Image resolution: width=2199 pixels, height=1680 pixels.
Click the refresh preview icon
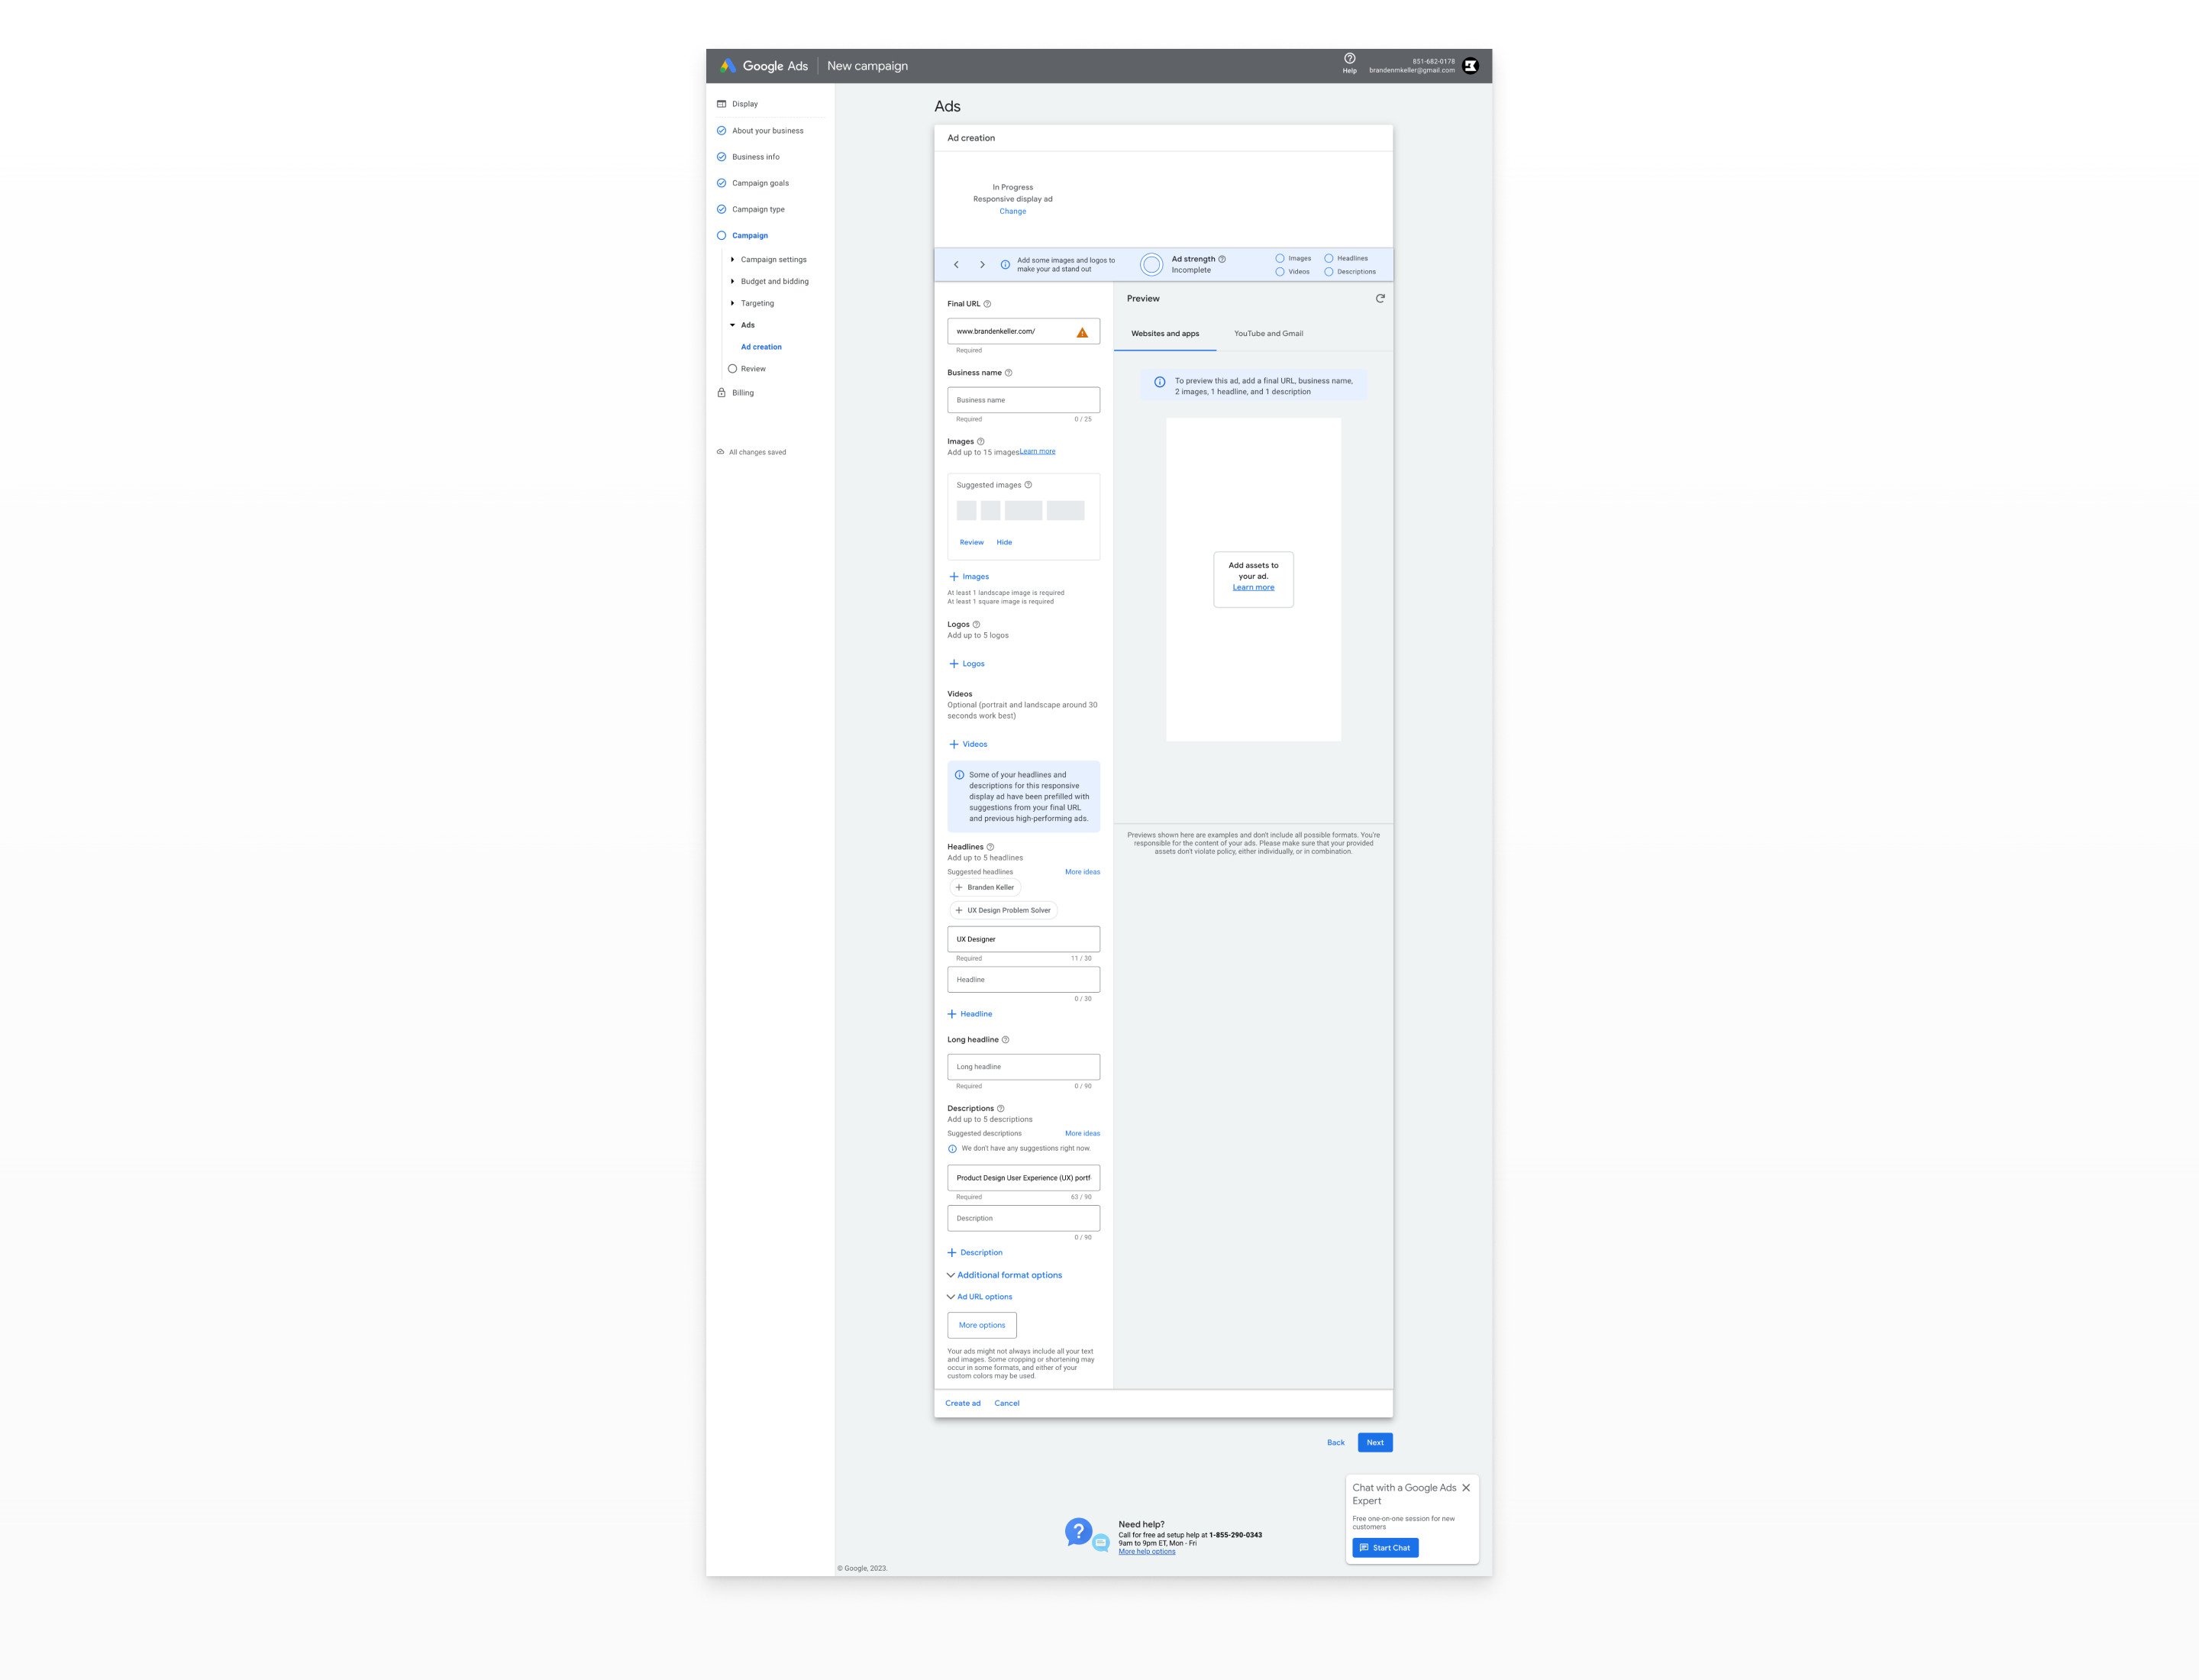1380,299
